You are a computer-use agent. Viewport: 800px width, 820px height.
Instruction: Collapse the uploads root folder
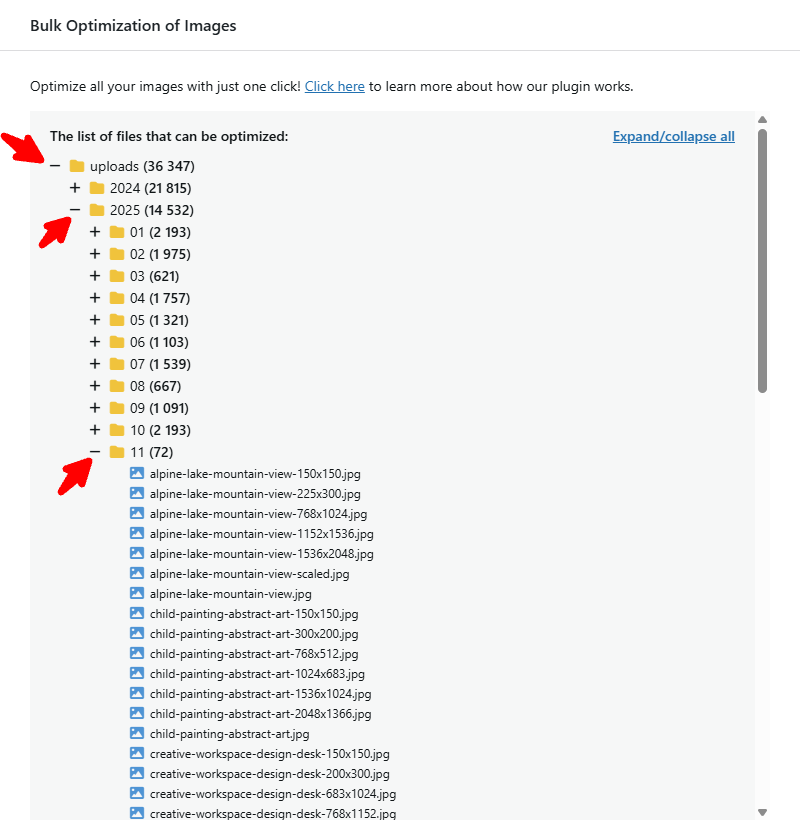(55, 166)
